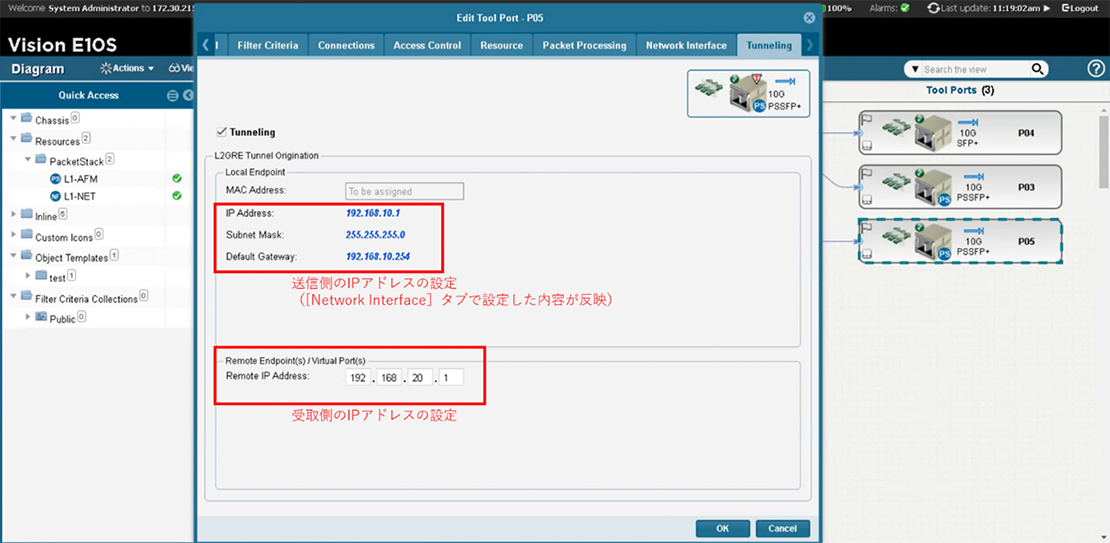Select the P04 tool port icon
Screen dimensions: 1110x543
929,131
